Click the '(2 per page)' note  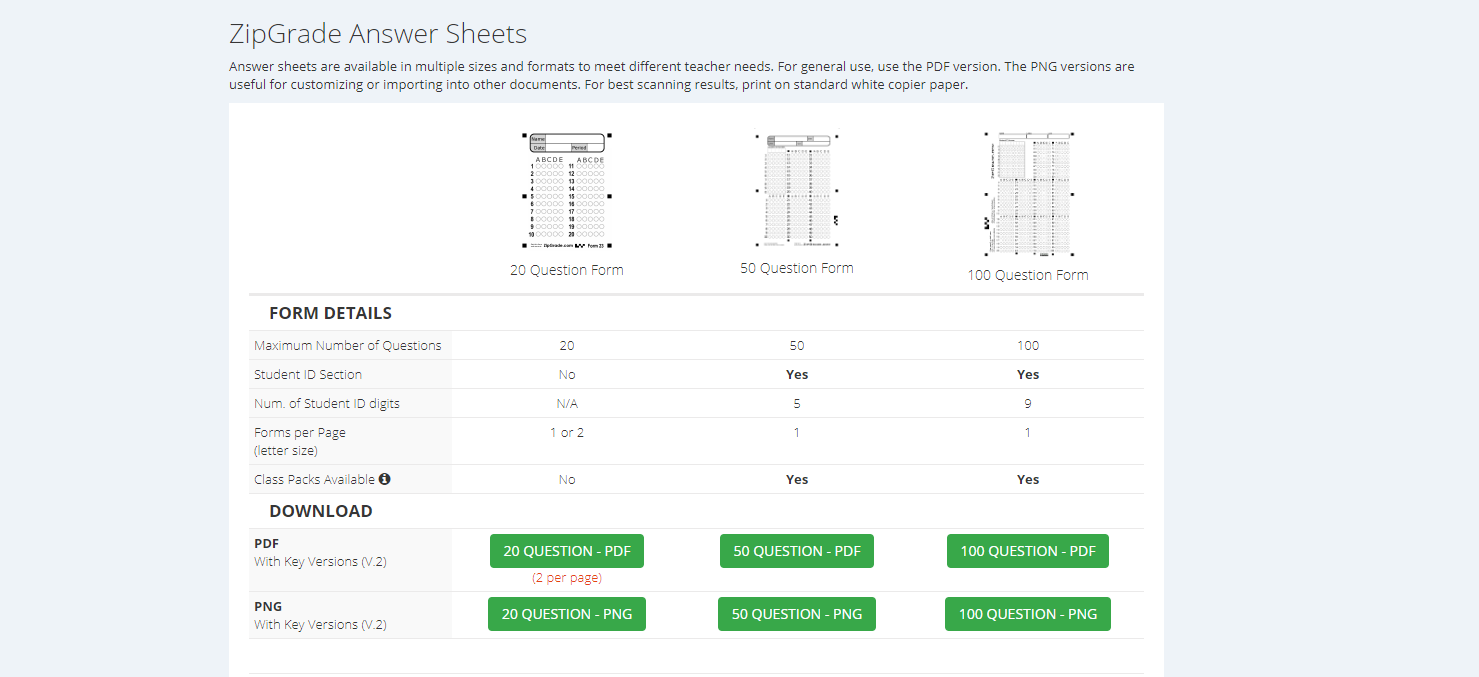(567, 578)
